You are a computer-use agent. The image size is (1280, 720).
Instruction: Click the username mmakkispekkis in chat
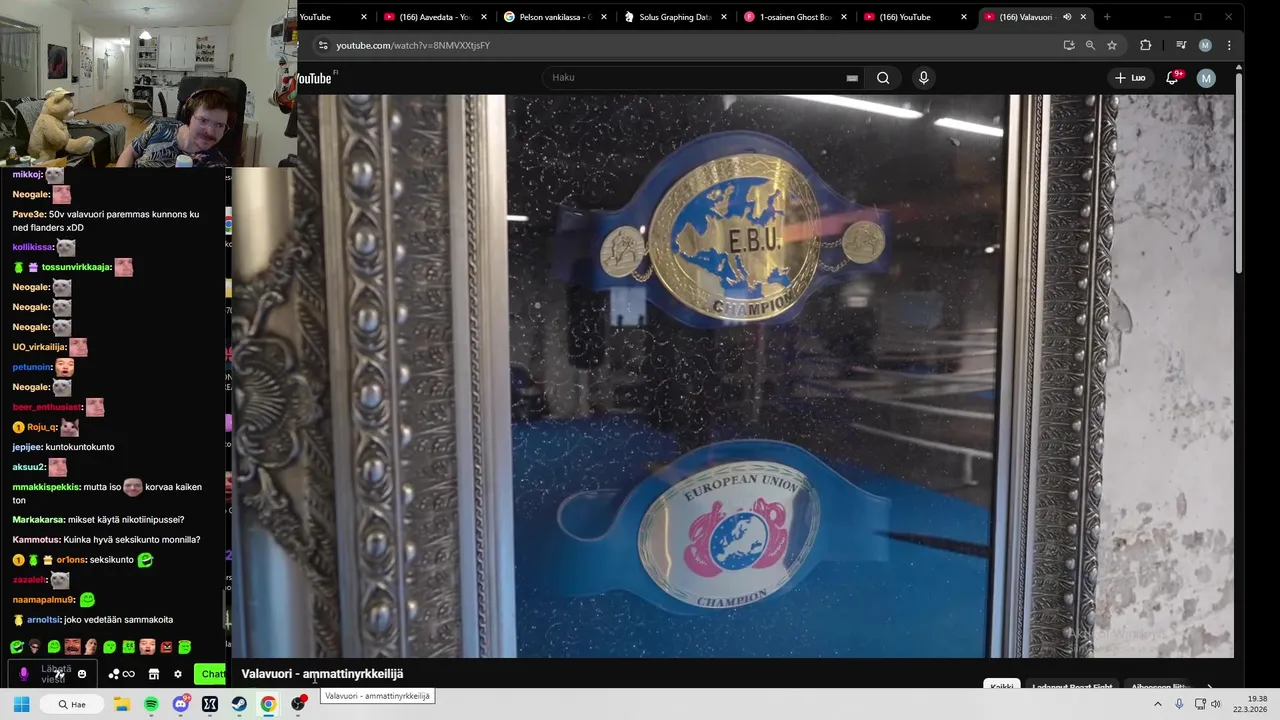(45, 487)
